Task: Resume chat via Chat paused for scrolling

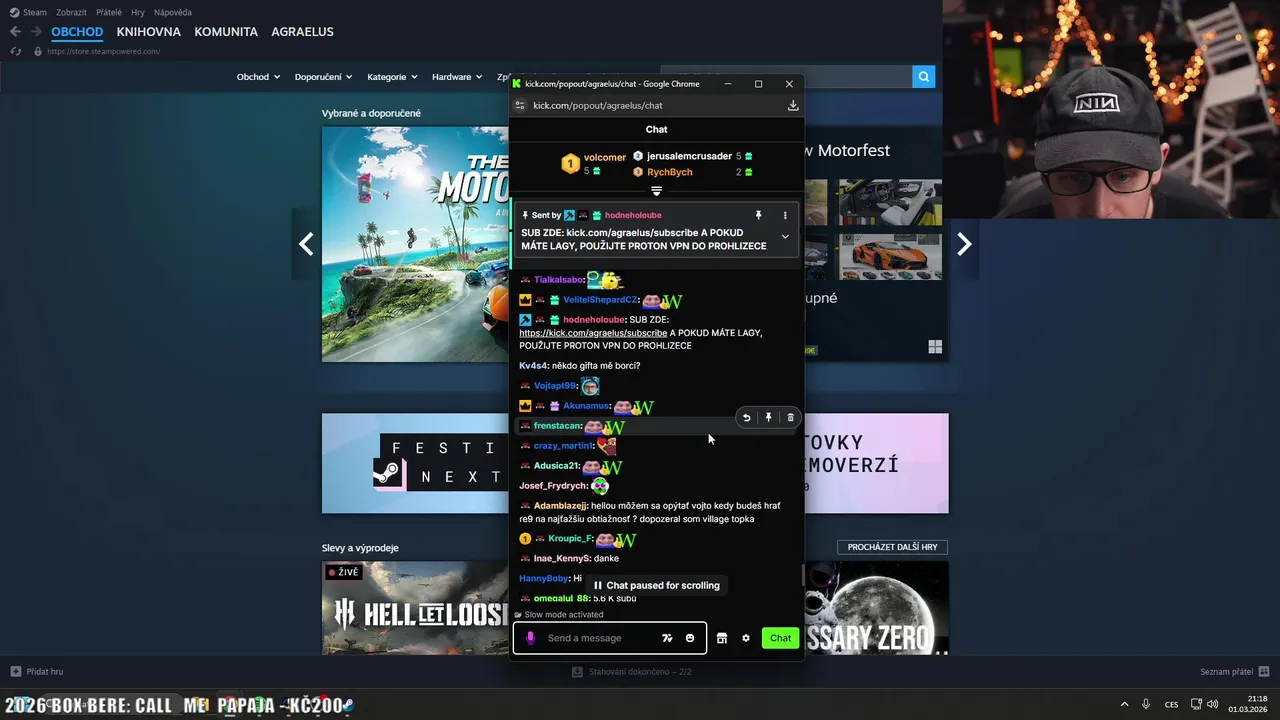Action: (x=656, y=585)
